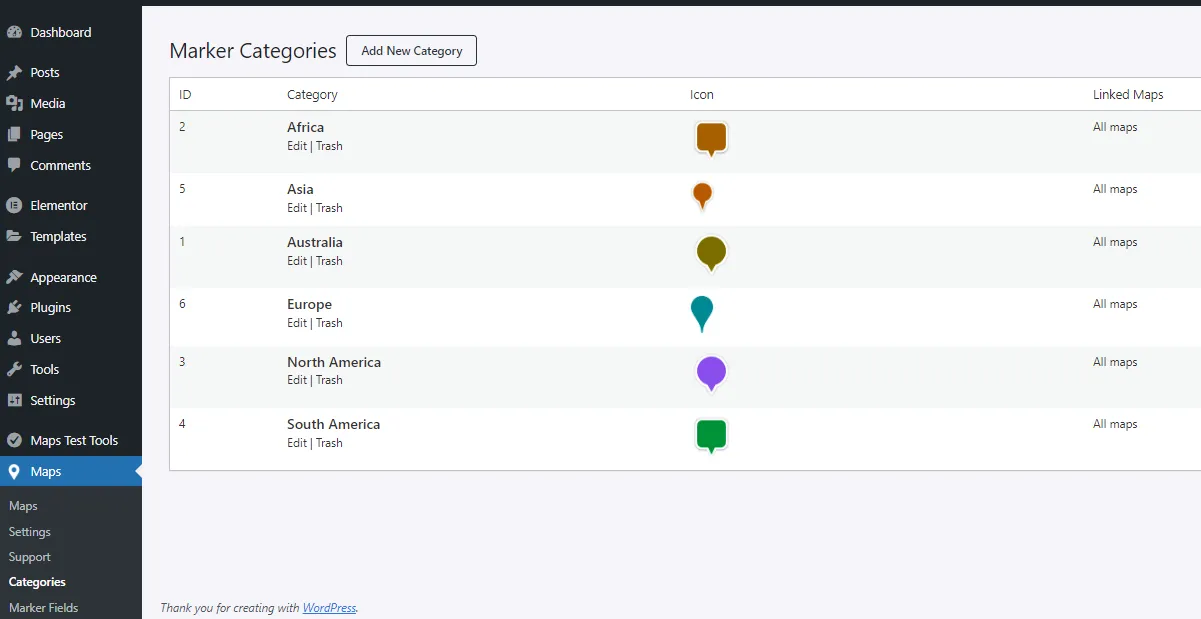Click the brown Africa marker icon
Screen dimensions: 1201x619
[711, 139]
